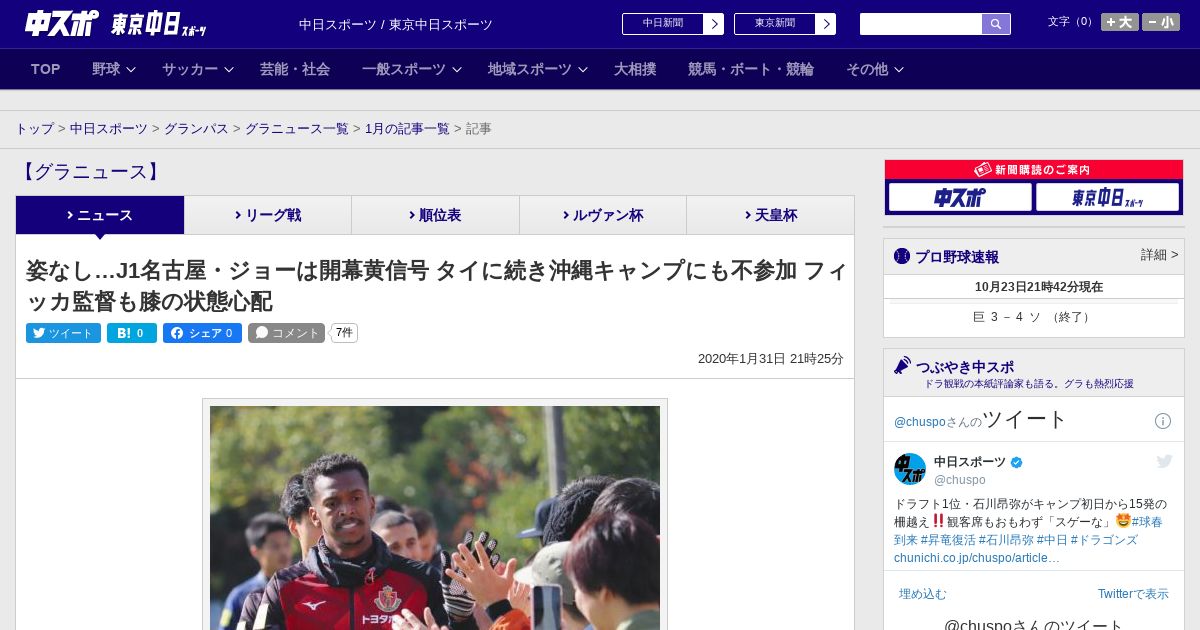Click the search magnifier button

(x=996, y=24)
